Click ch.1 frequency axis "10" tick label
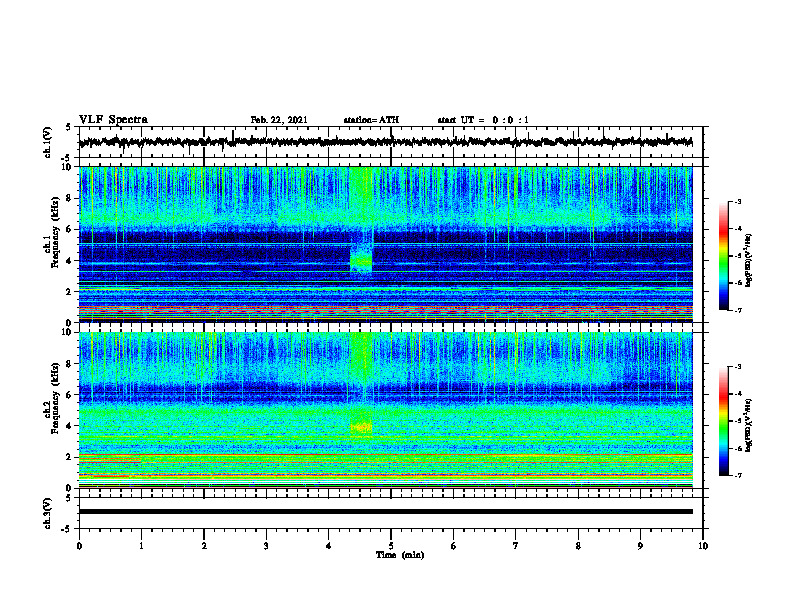This screenshot has height=612, width=792. [x=67, y=167]
